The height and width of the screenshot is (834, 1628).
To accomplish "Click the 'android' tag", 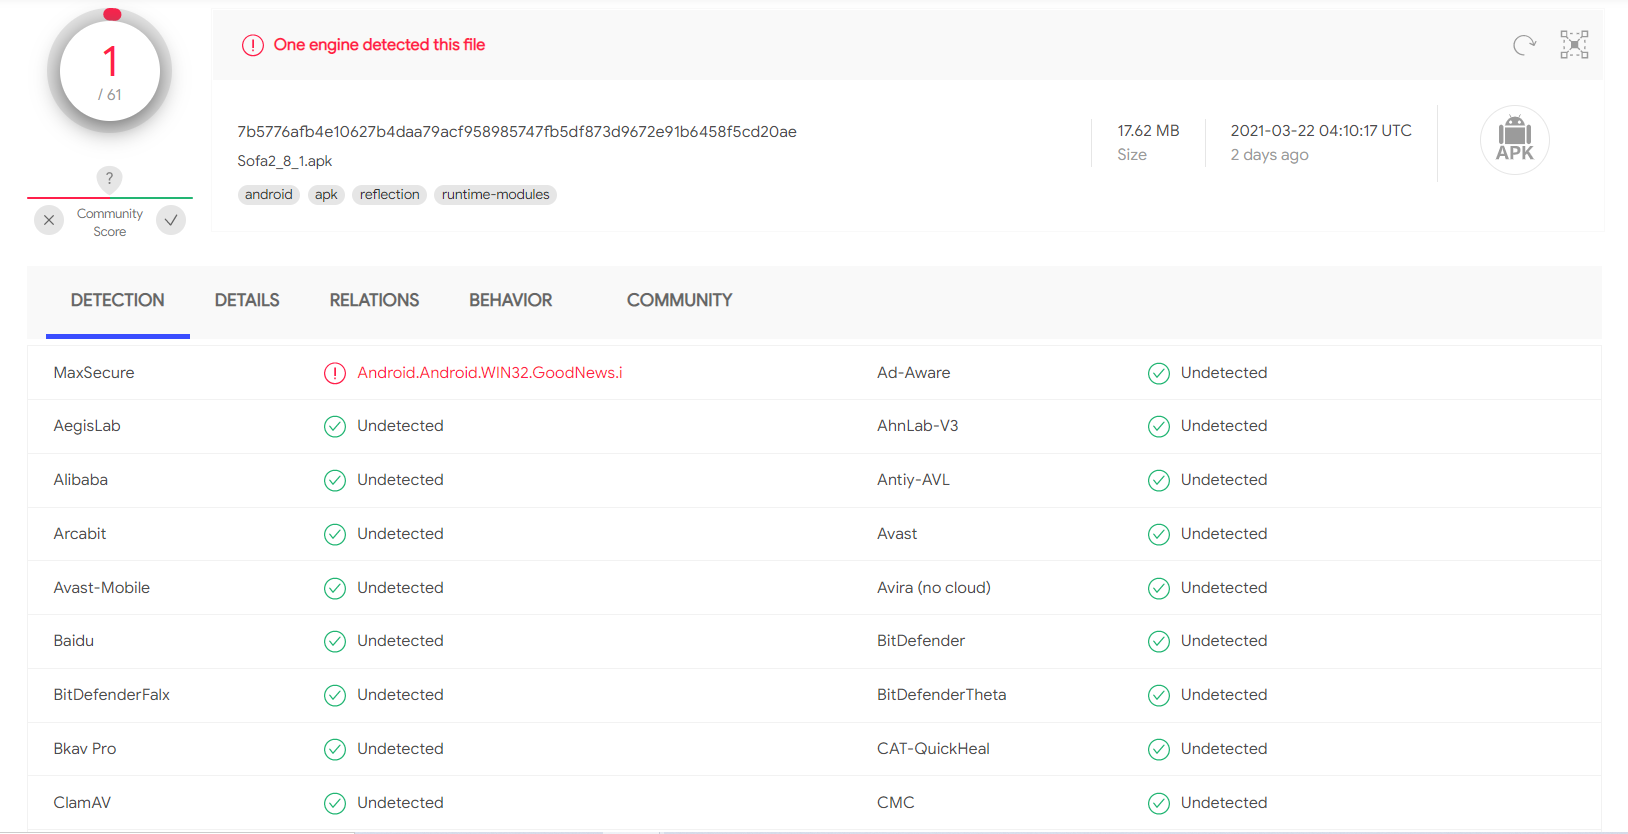I will [268, 195].
